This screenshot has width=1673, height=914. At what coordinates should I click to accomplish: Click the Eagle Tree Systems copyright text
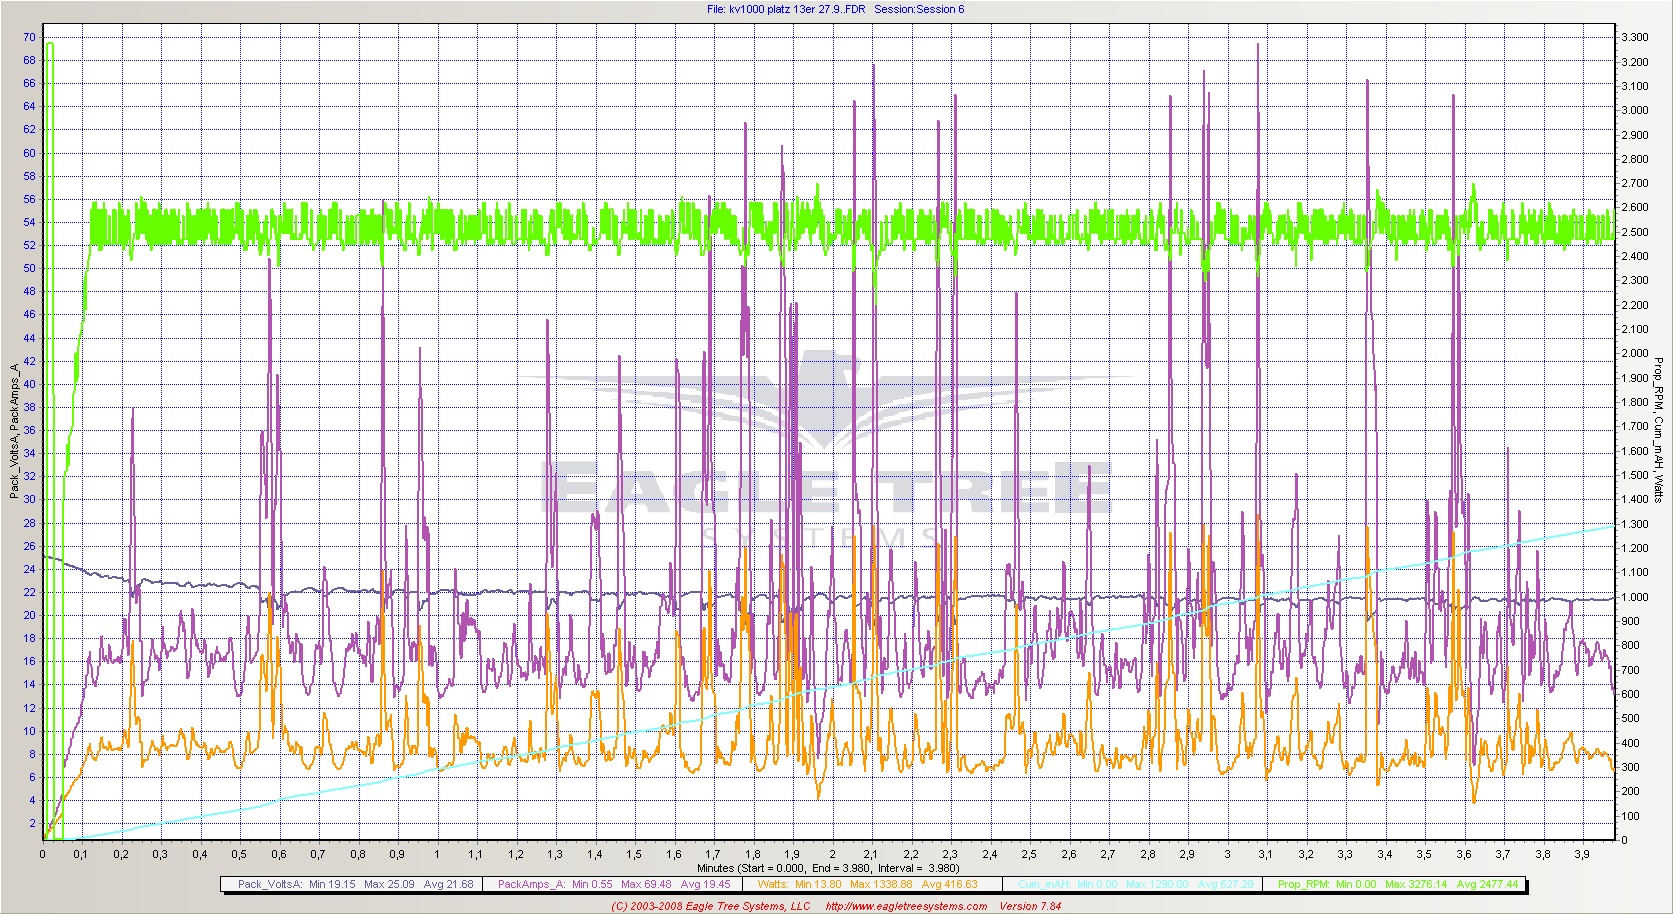coord(711,906)
